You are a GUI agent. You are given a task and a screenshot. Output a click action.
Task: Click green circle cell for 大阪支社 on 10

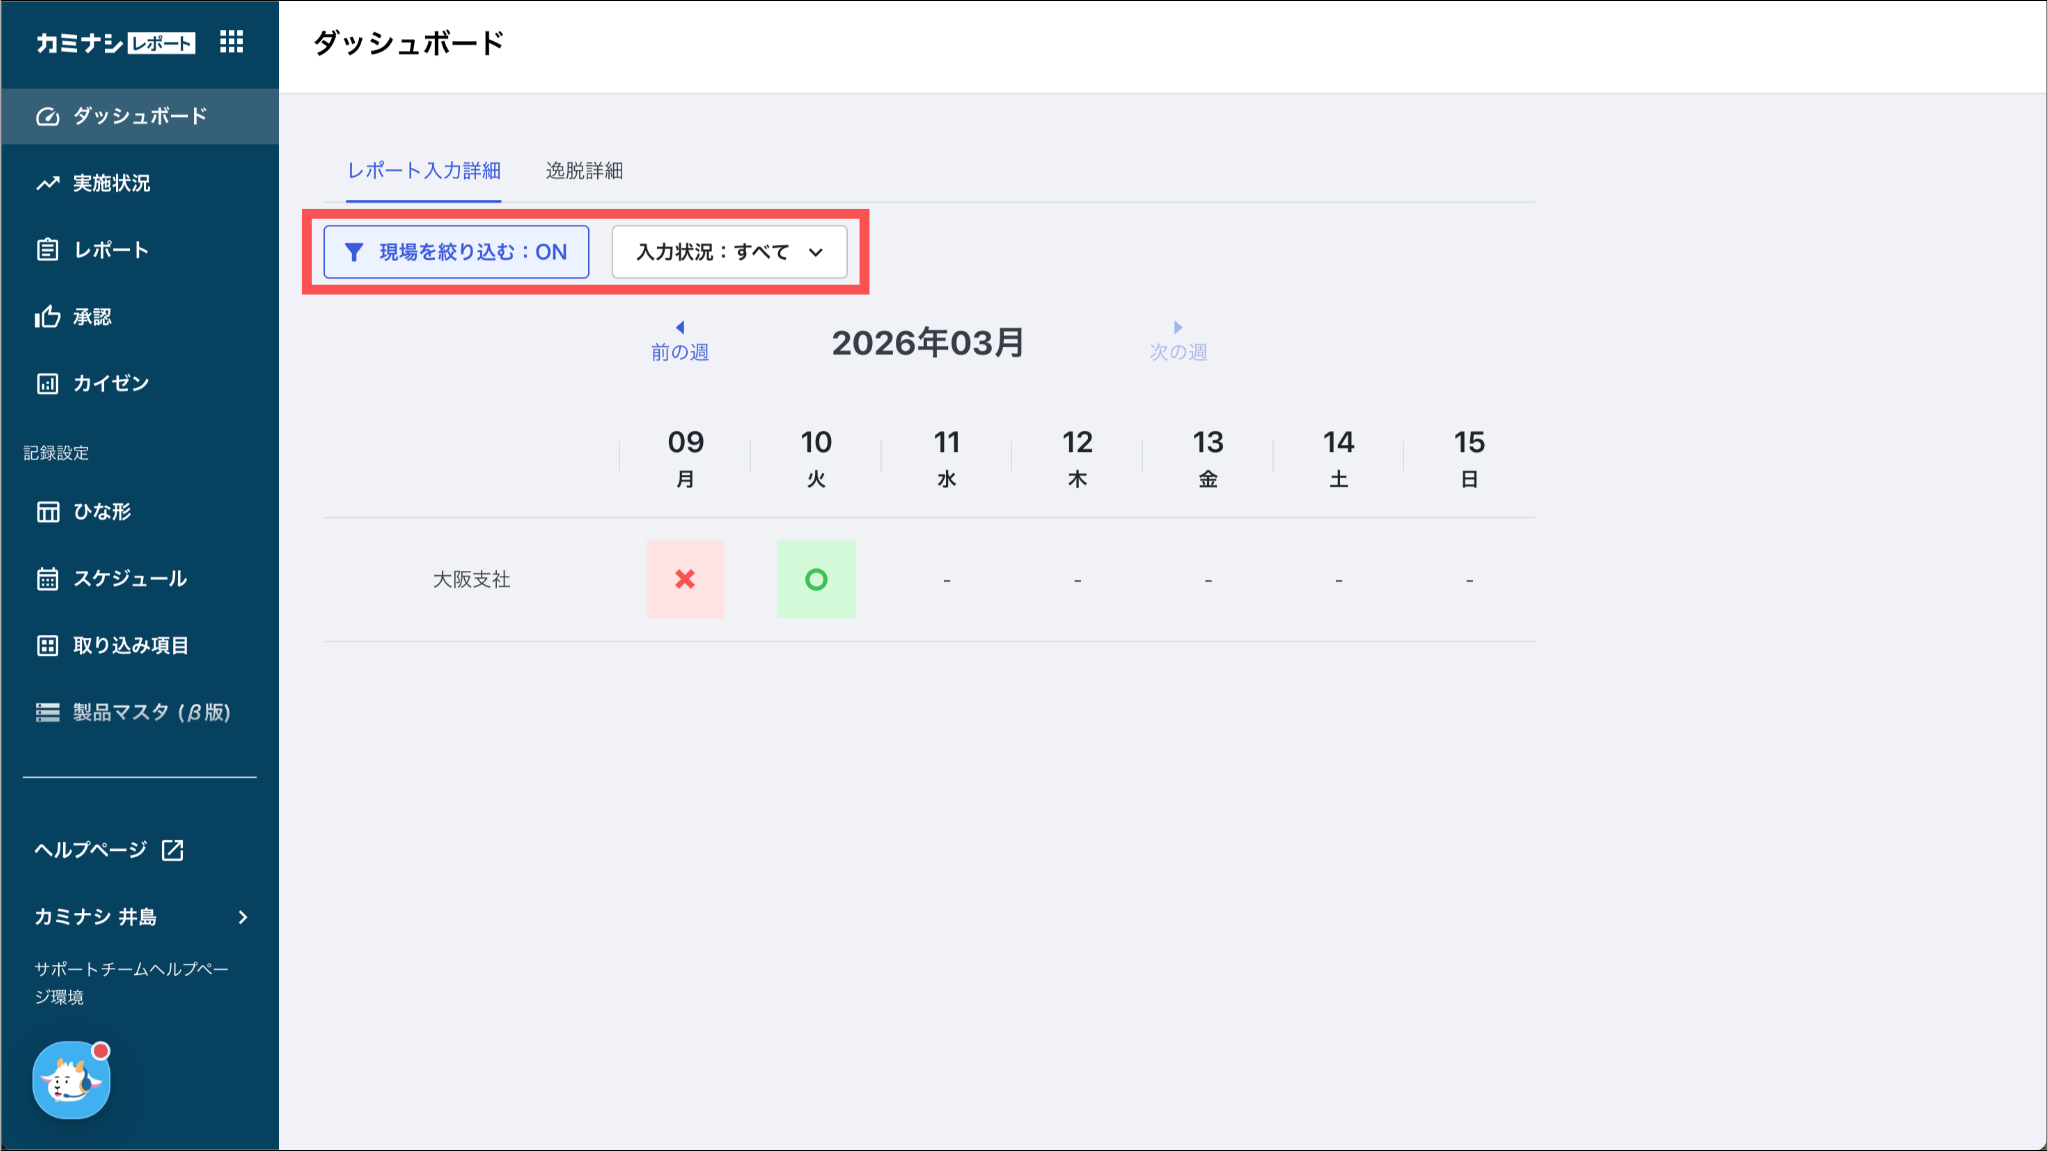point(816,579)
